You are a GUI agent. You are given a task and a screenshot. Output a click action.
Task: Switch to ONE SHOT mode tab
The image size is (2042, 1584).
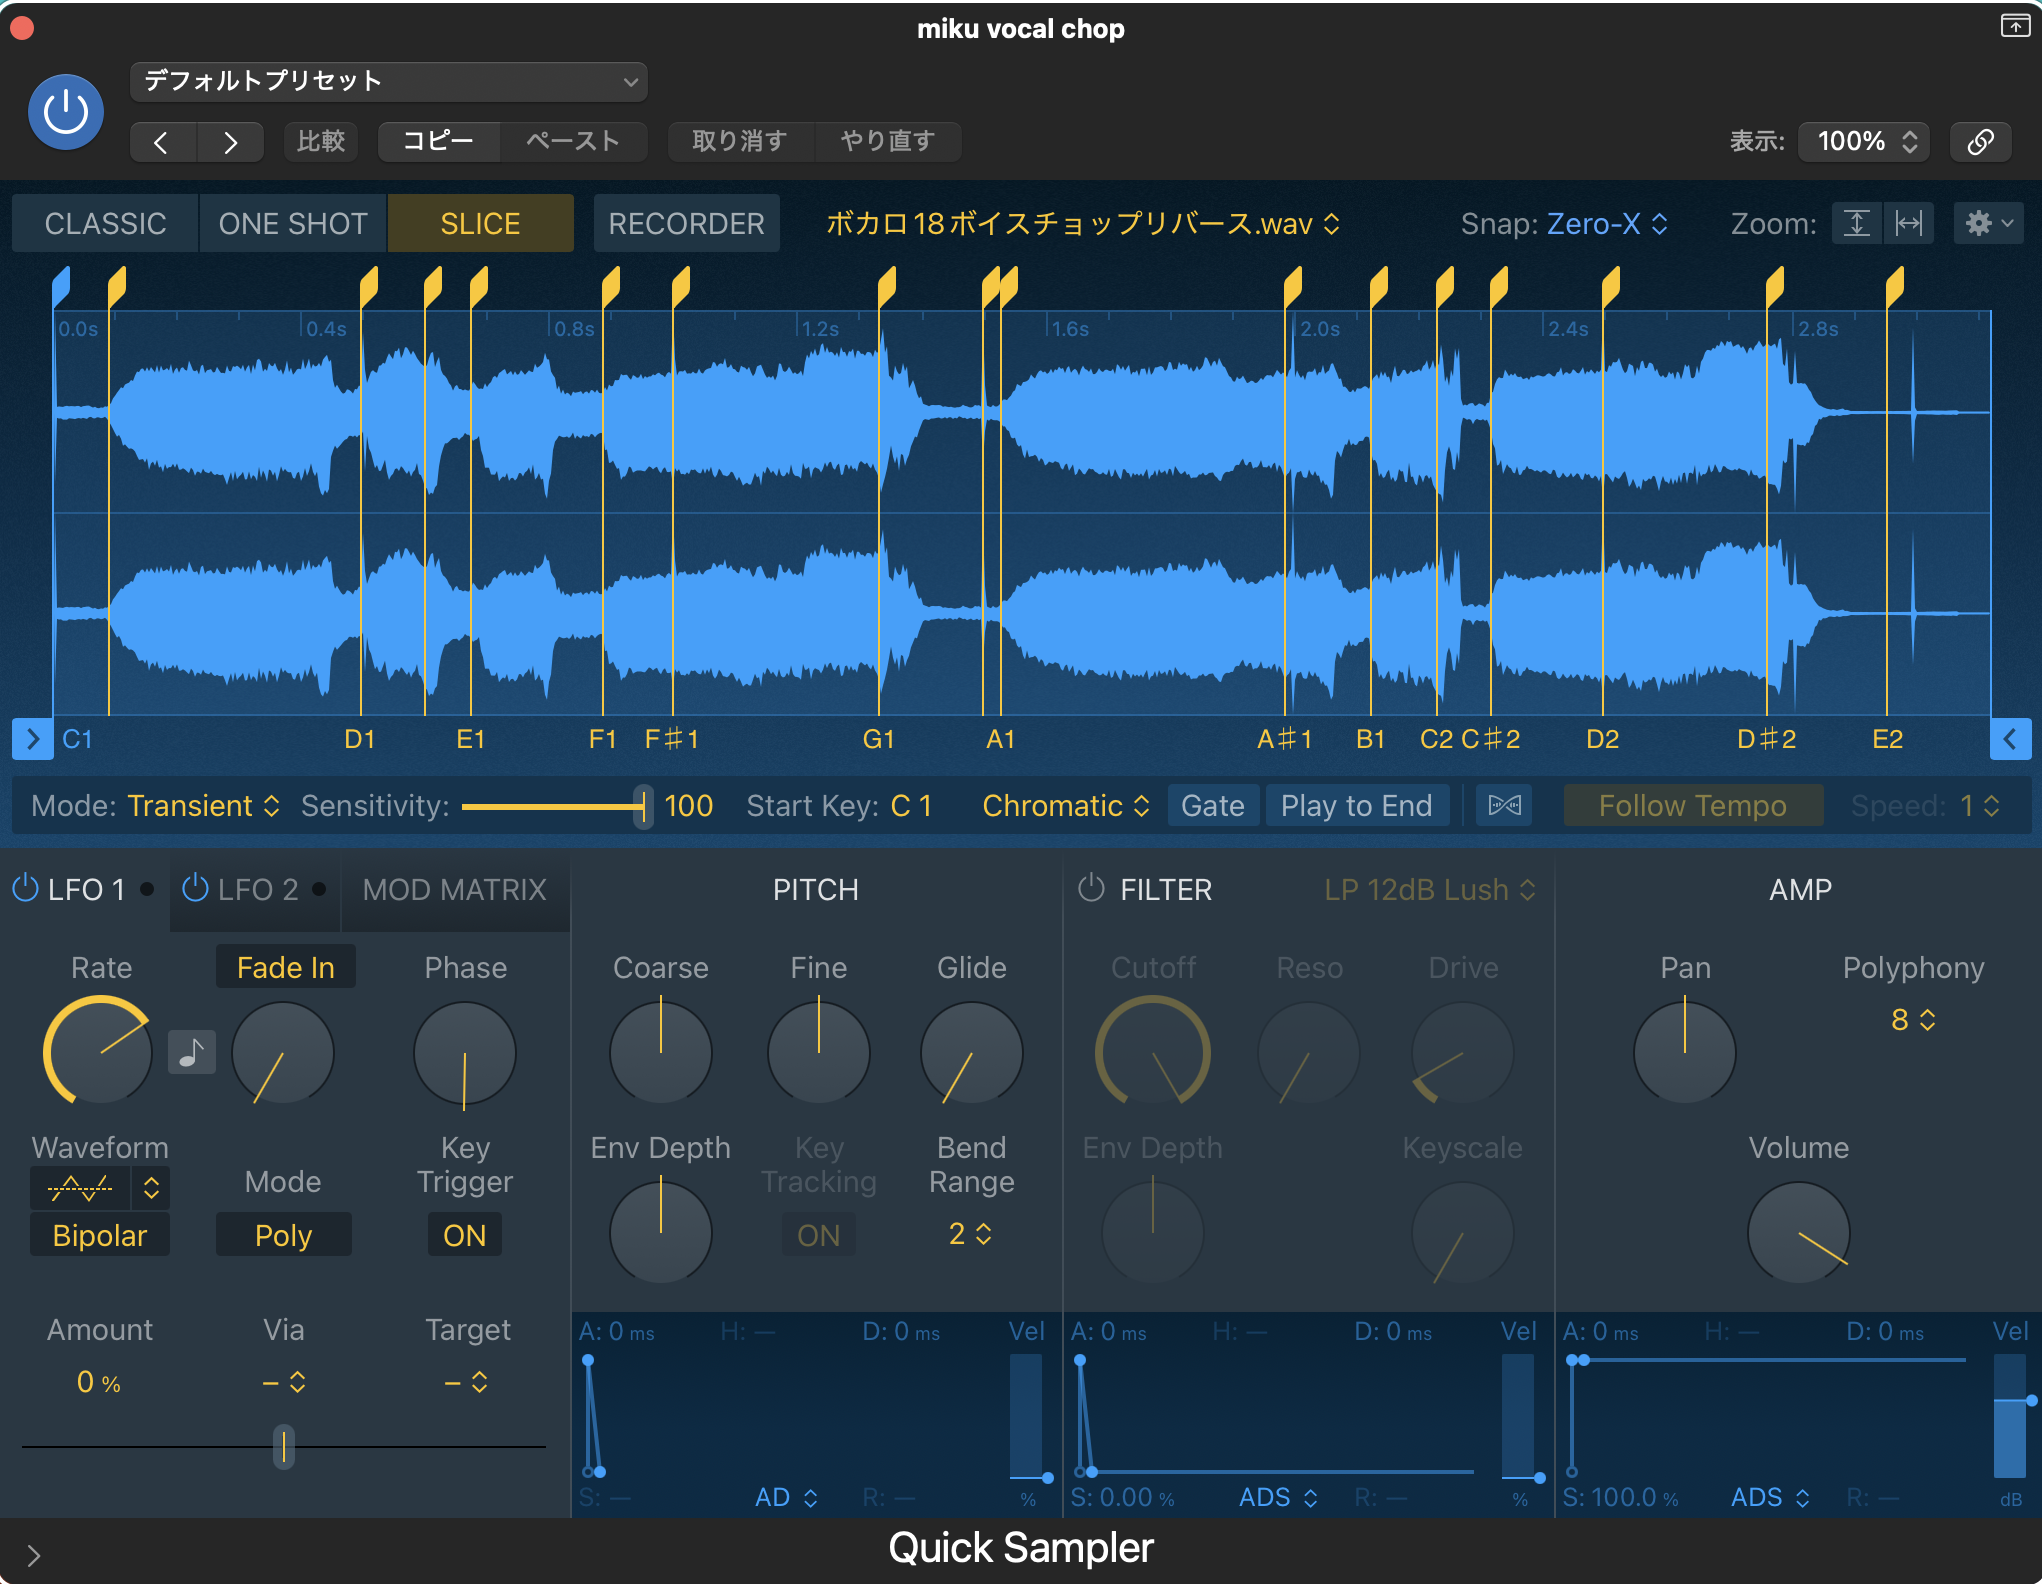coord(293,223)
